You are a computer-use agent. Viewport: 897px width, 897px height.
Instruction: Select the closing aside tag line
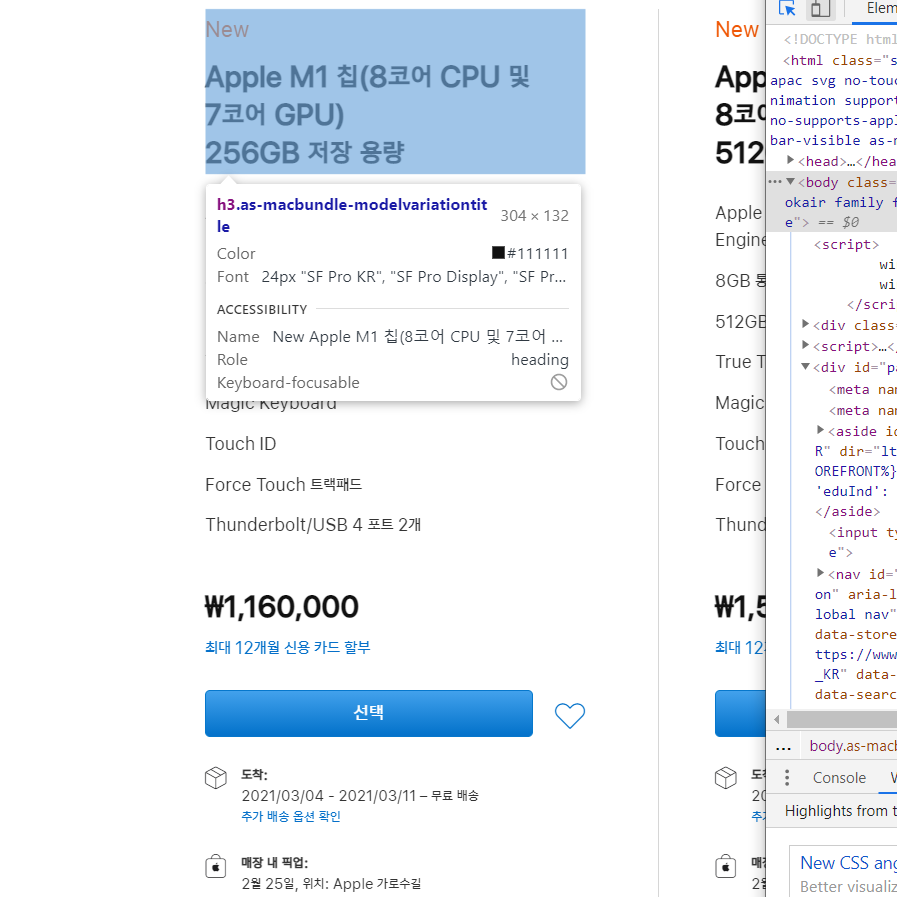pos(847,511)
